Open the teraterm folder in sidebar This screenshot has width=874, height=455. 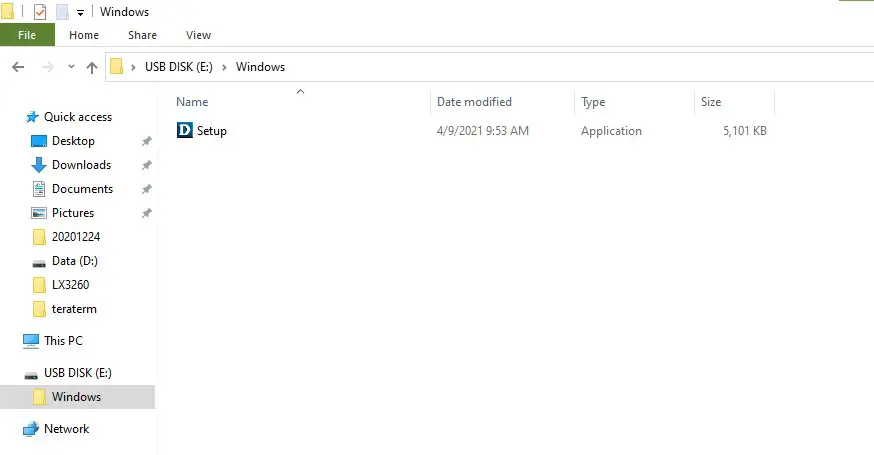(x=74, y=309)
